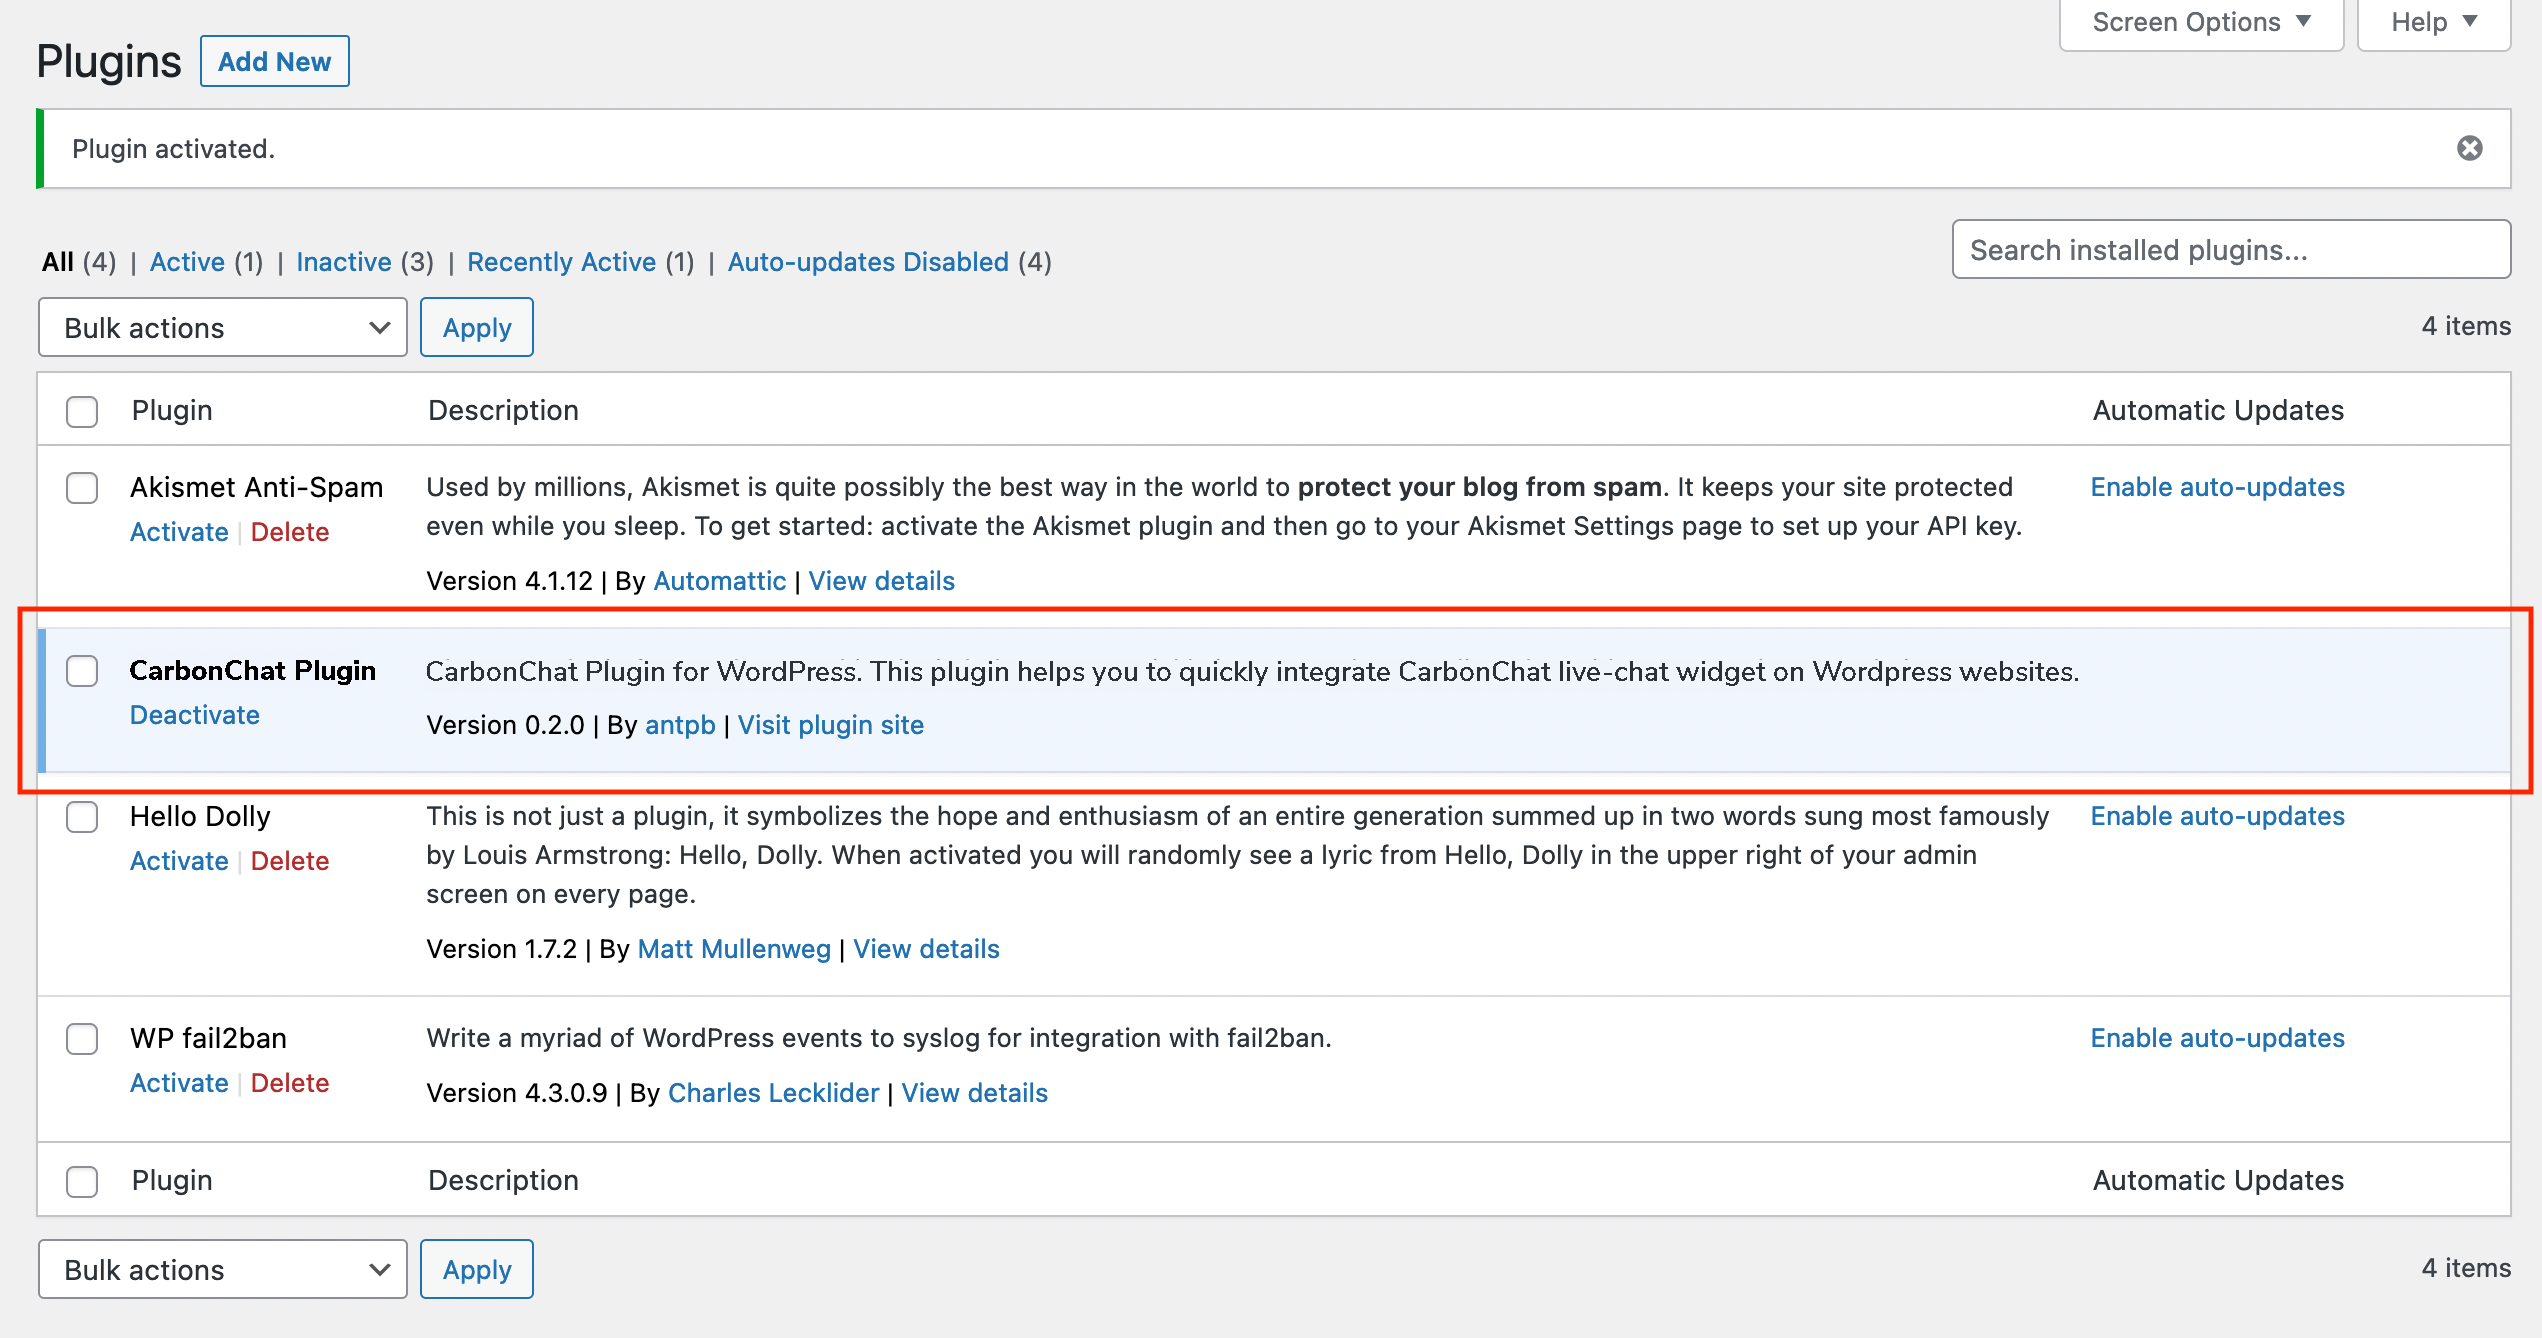The width and height of the screenshot is (2542, 1338).
Task: Open the Help dropdown tab
Action: (x=2432, y=22)
